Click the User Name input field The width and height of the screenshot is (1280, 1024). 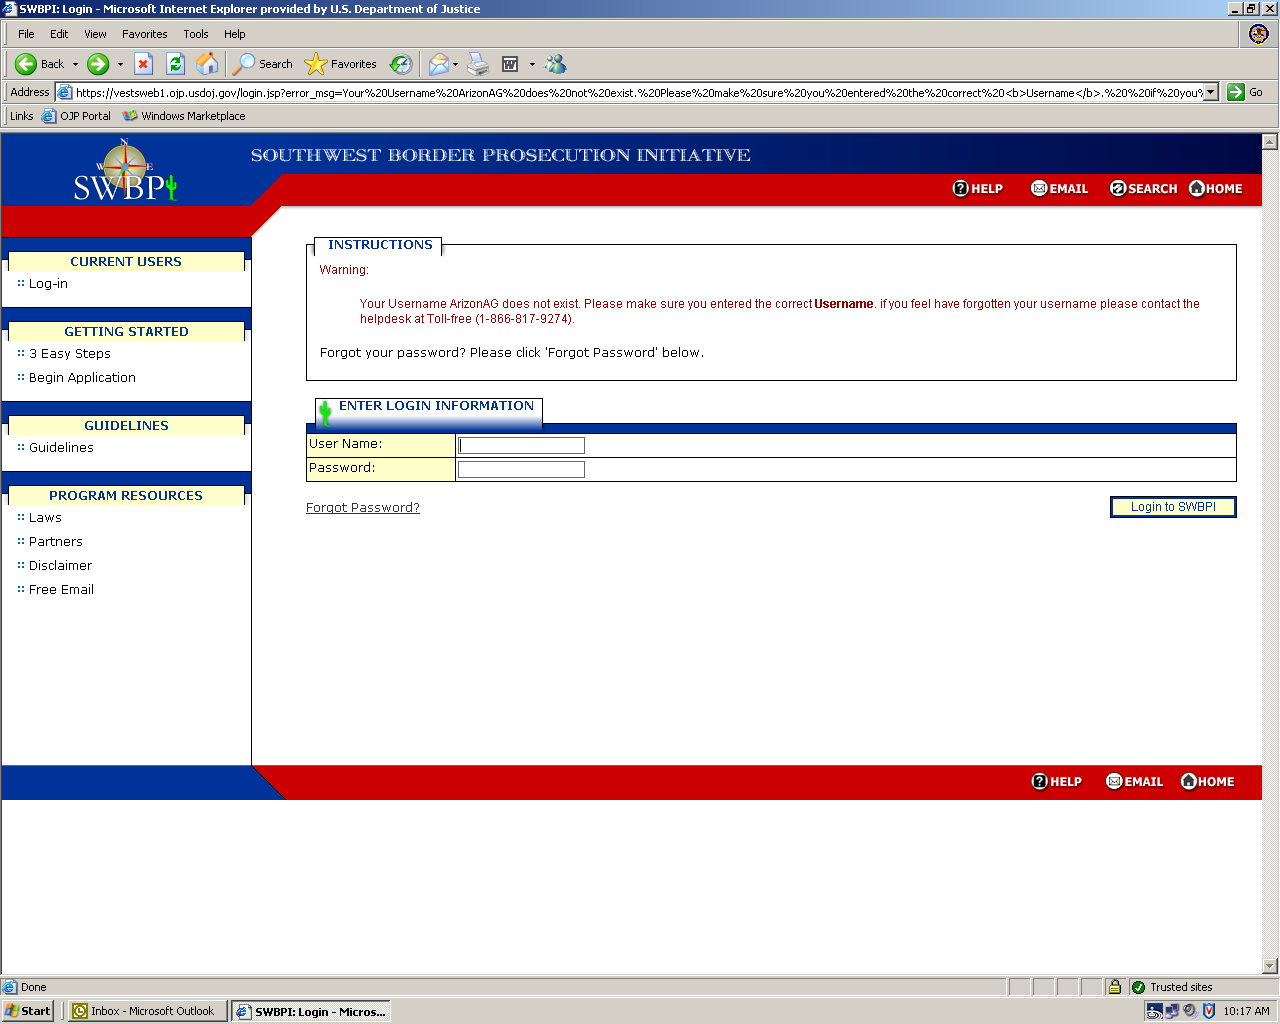[521, 445]
